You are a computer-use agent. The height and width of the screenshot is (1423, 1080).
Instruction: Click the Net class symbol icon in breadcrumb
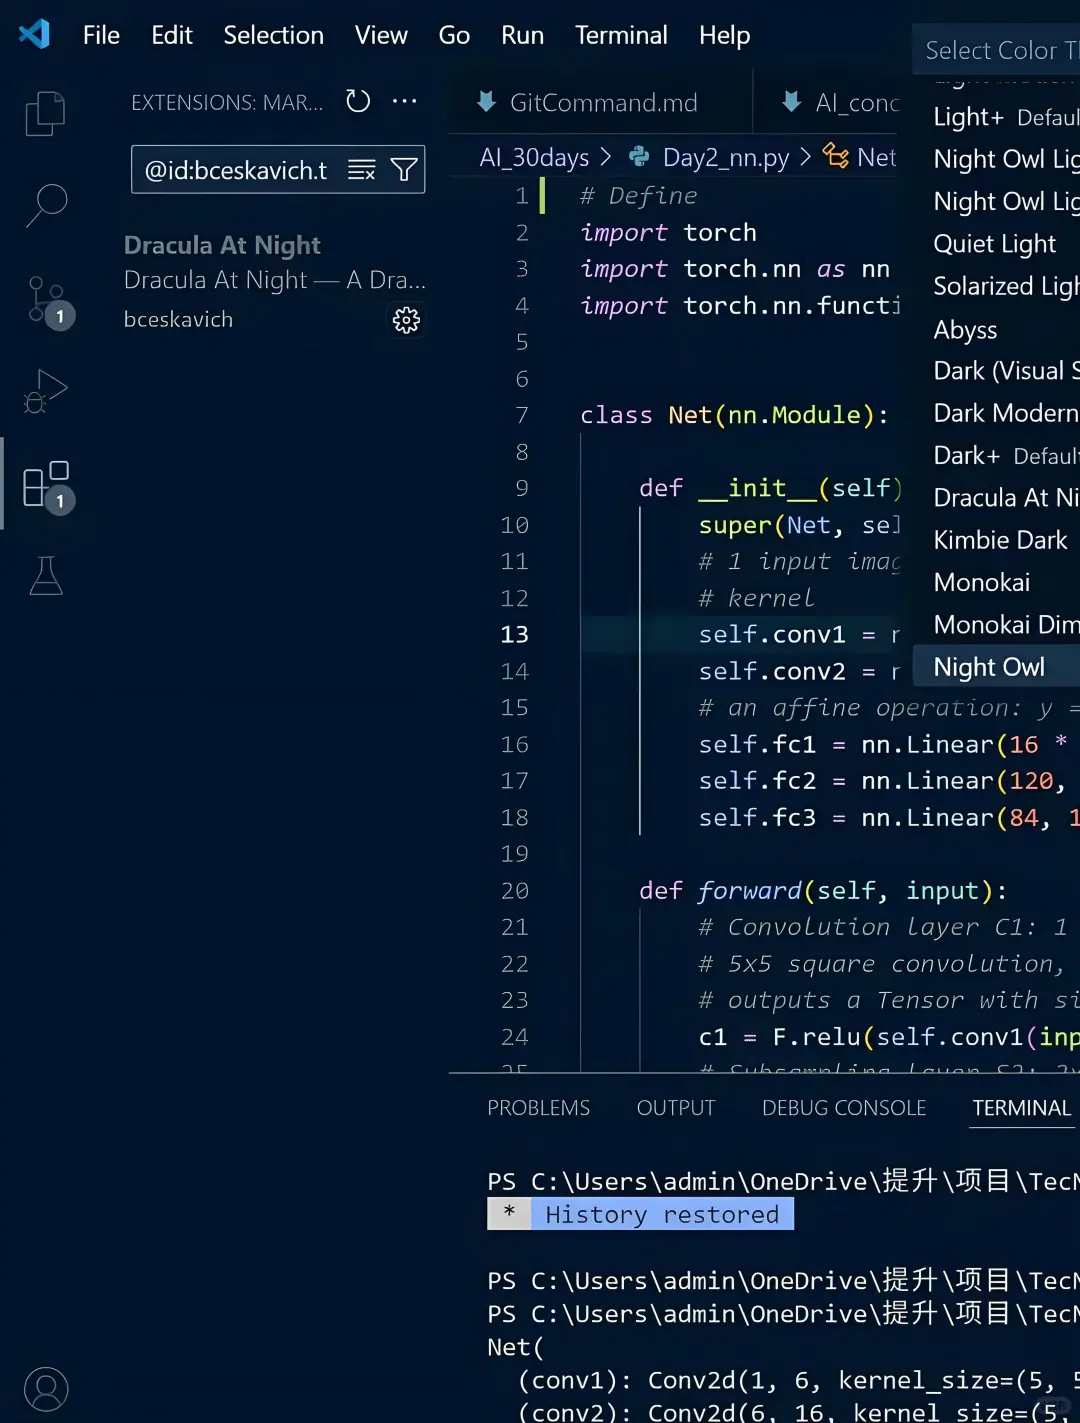click(835, 155)
